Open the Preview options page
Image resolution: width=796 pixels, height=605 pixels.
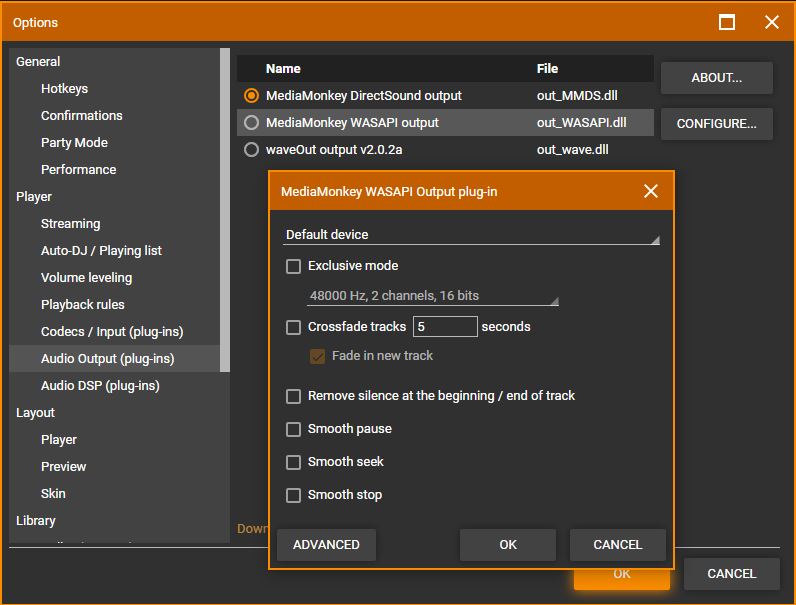pyautogui.click(x=63, y=466)
